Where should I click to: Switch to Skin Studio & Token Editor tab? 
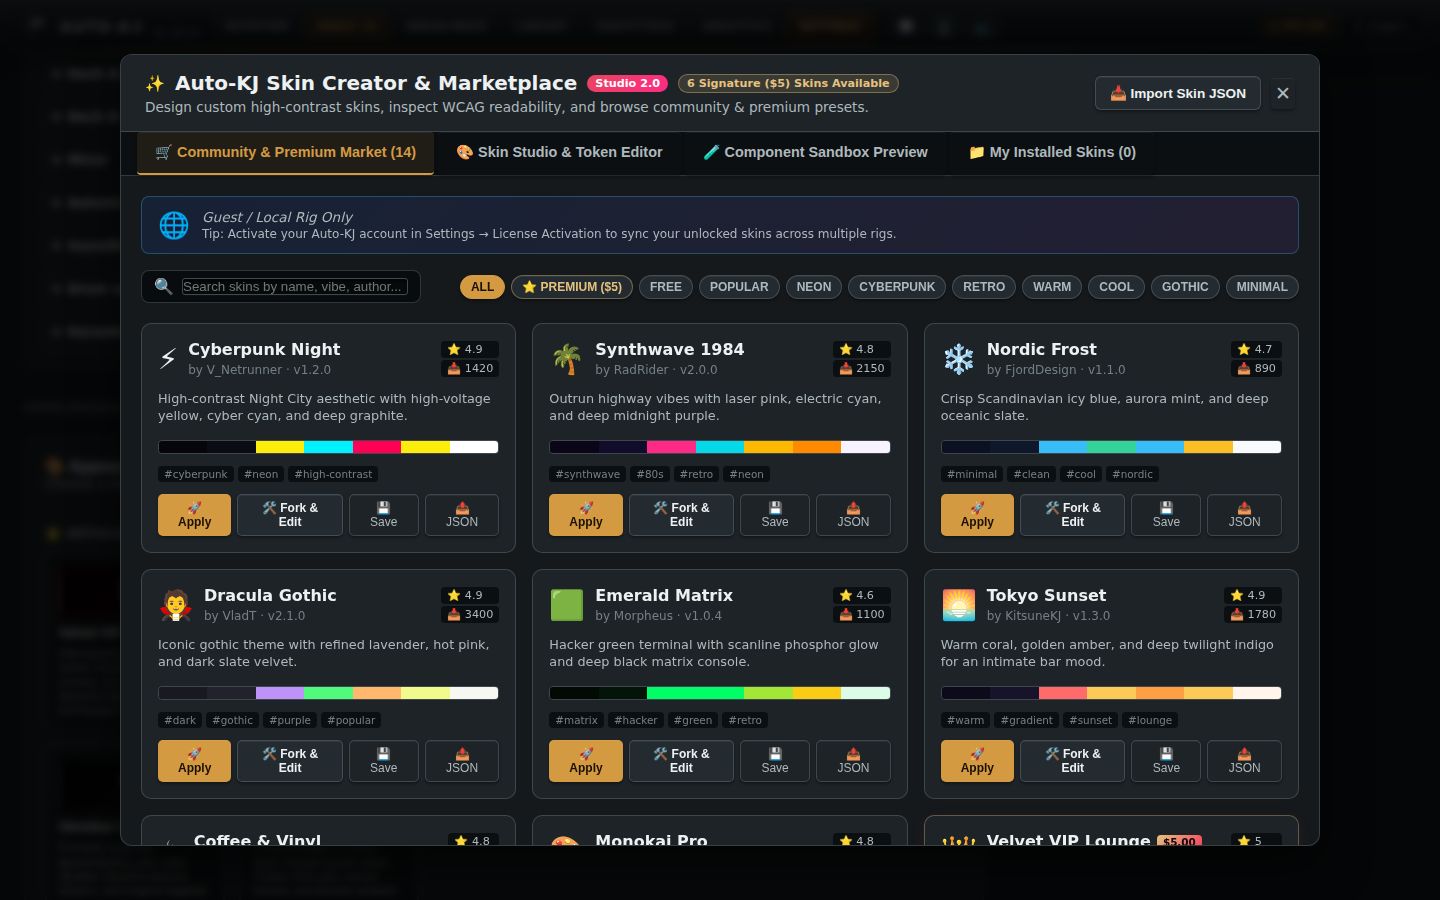(x=559, y=153)
